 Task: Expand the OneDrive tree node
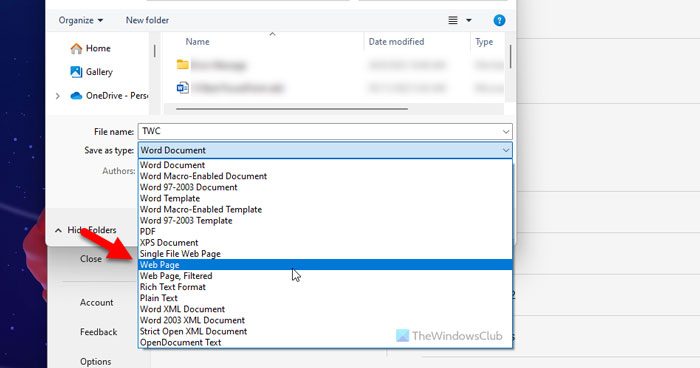pyautogui.click(x=58, y=96)
